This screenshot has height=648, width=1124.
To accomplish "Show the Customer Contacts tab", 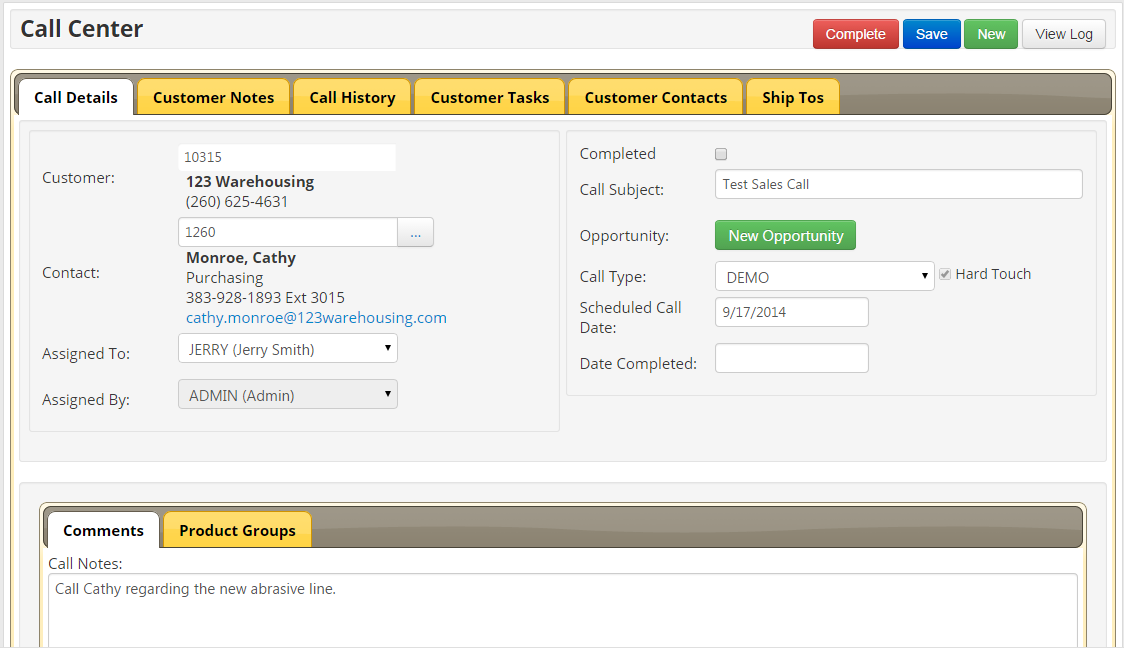I will pyautogui.click(x=655, y=97).
